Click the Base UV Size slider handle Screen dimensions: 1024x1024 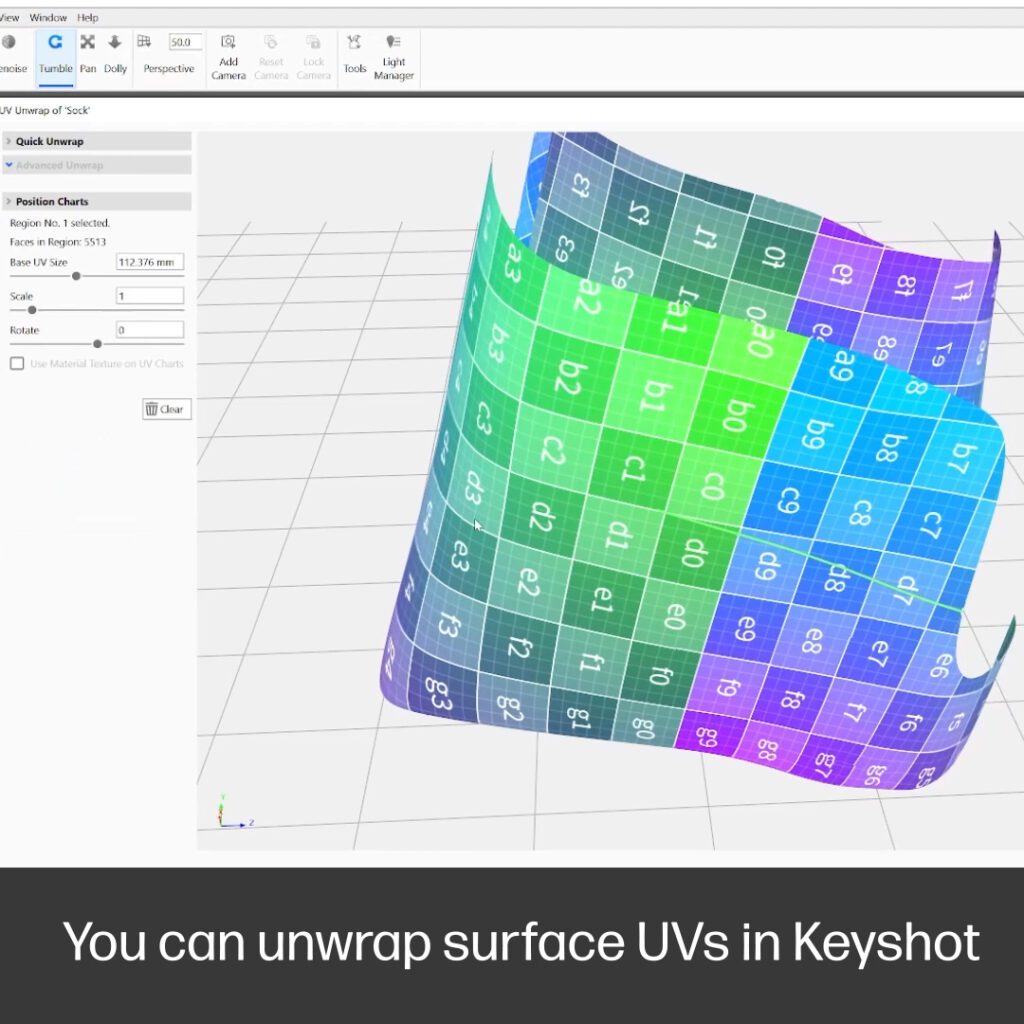(x=76, y=277)
